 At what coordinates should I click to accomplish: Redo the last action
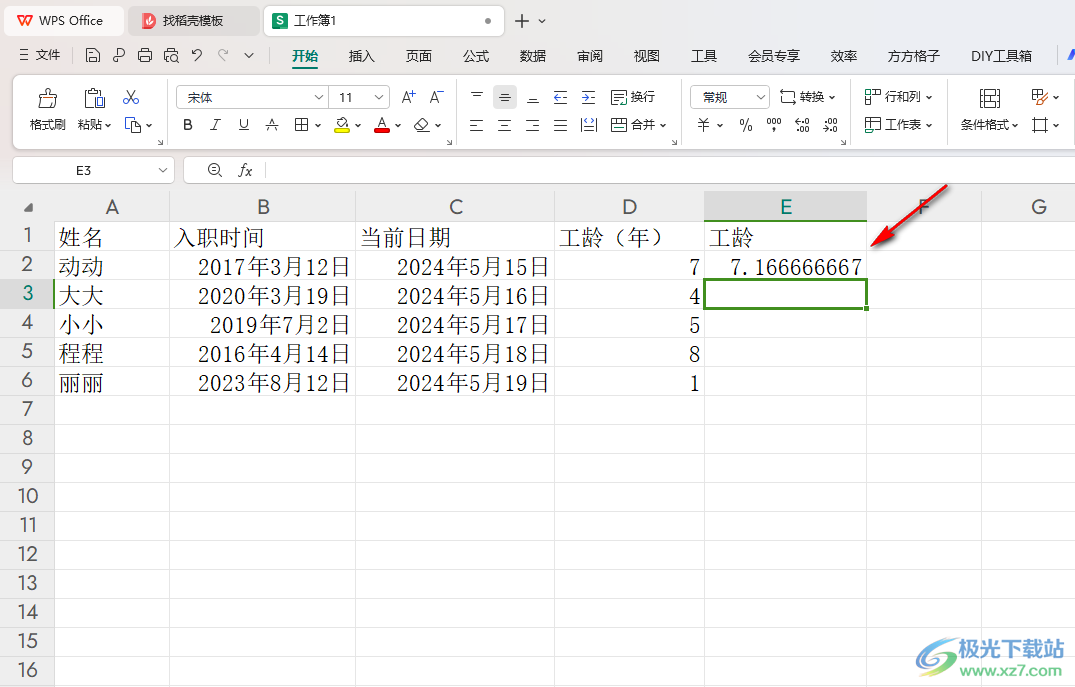(x=223, y=56)
